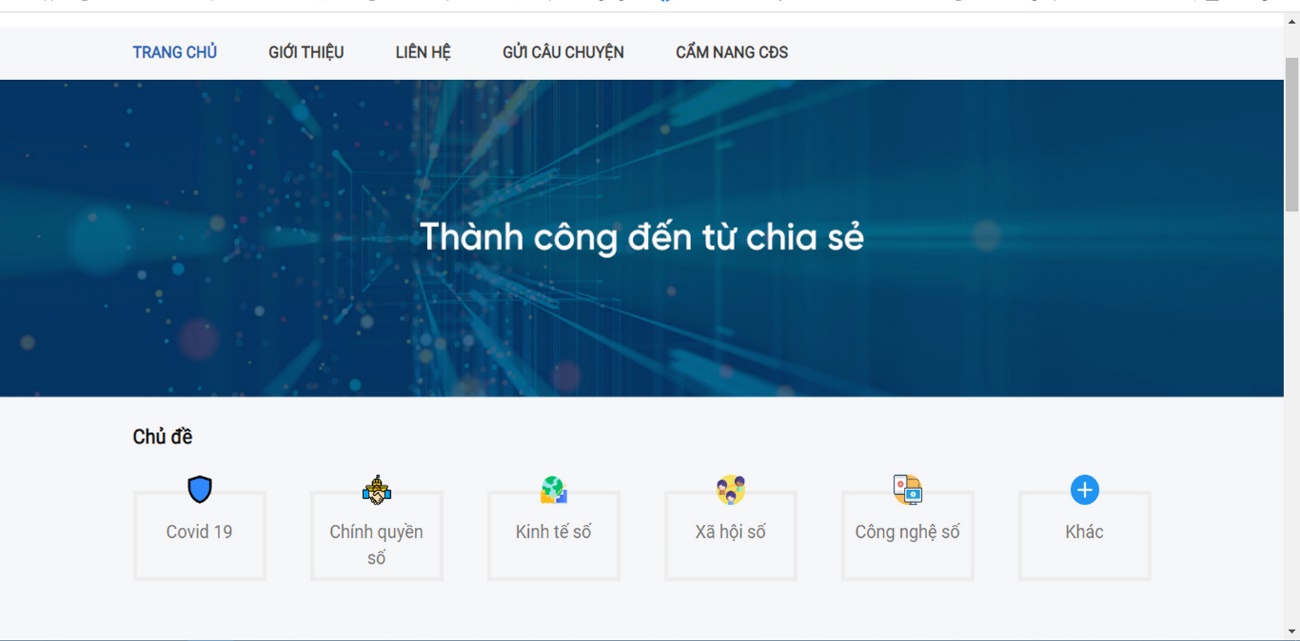Click the "Công nghệ số" text label

point(907,532)
